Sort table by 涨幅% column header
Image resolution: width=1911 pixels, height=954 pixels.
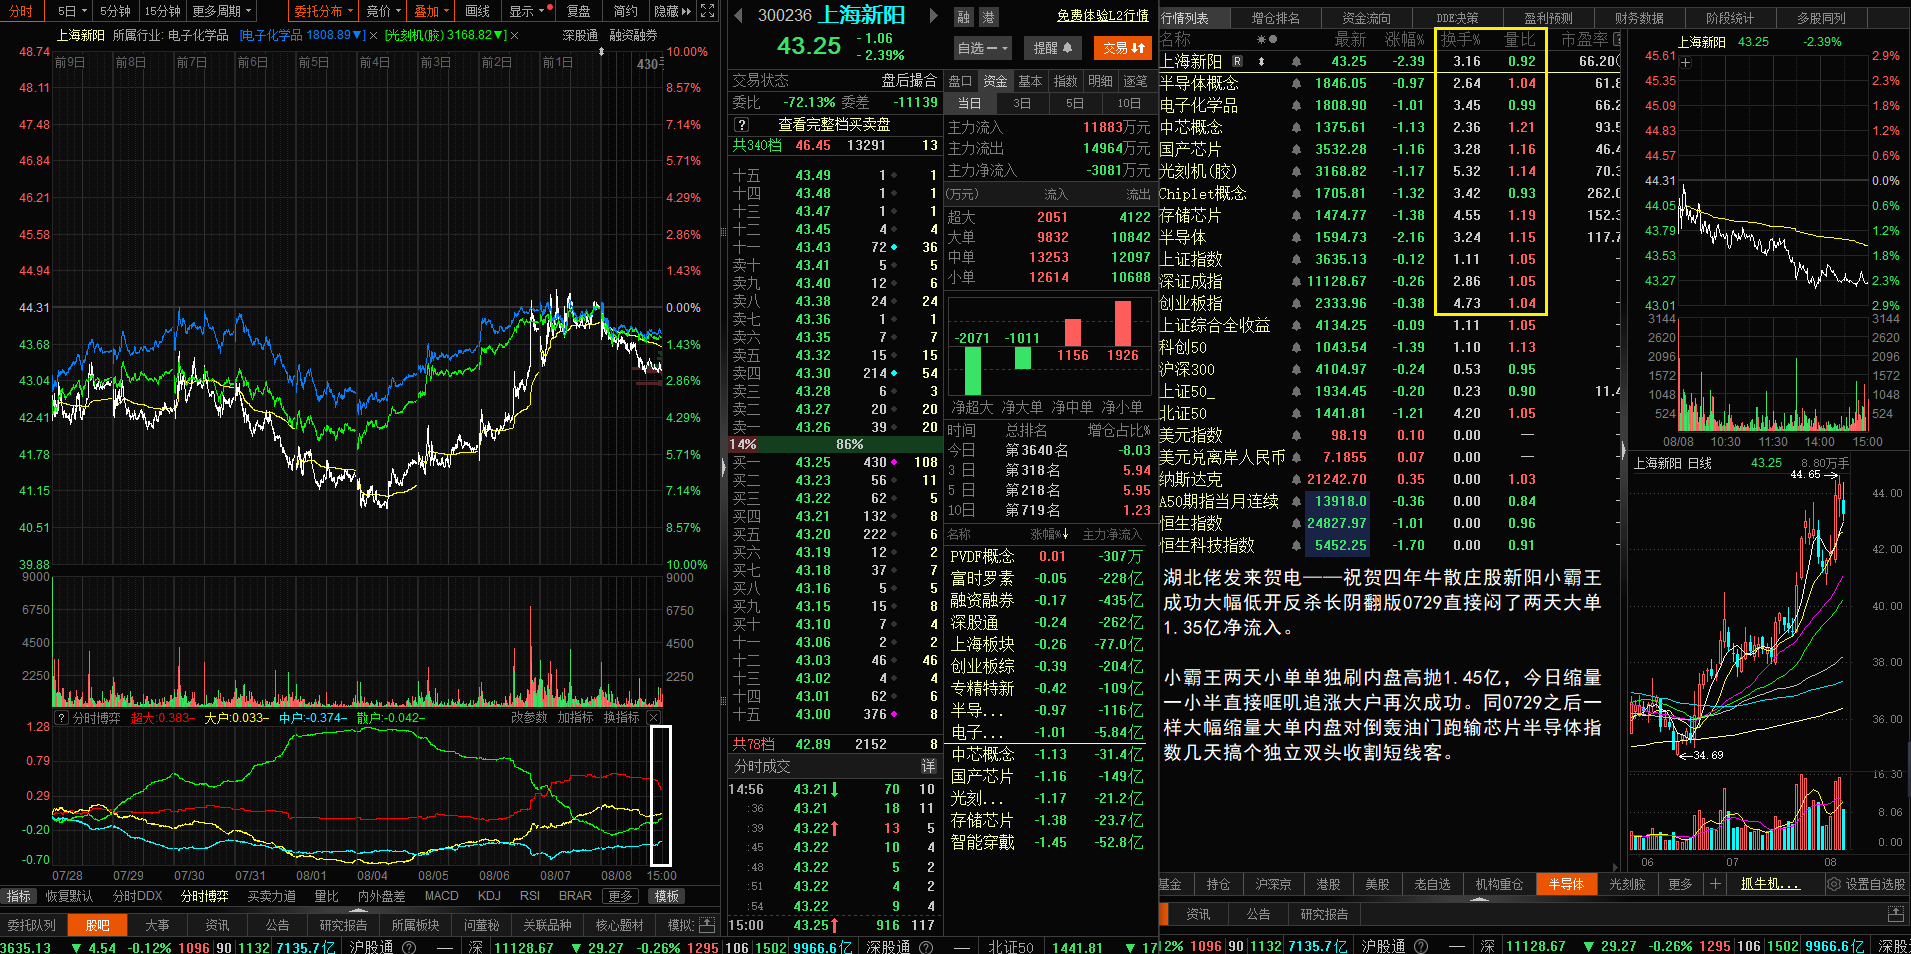[x=1404, y=40]
